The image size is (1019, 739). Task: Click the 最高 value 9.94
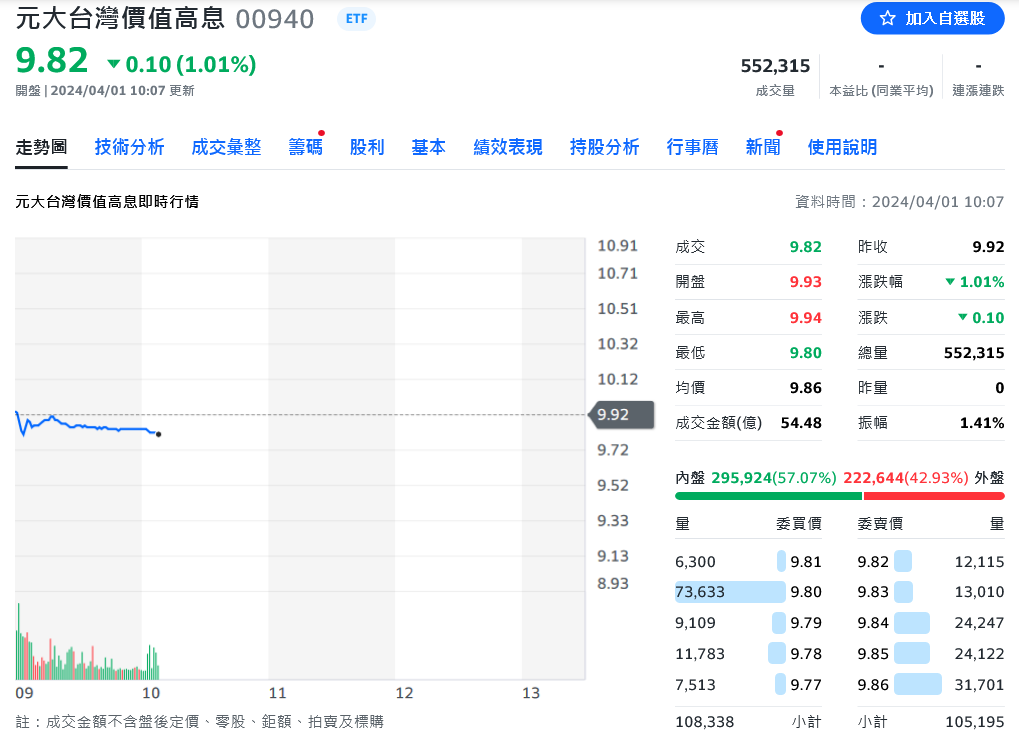805,318
